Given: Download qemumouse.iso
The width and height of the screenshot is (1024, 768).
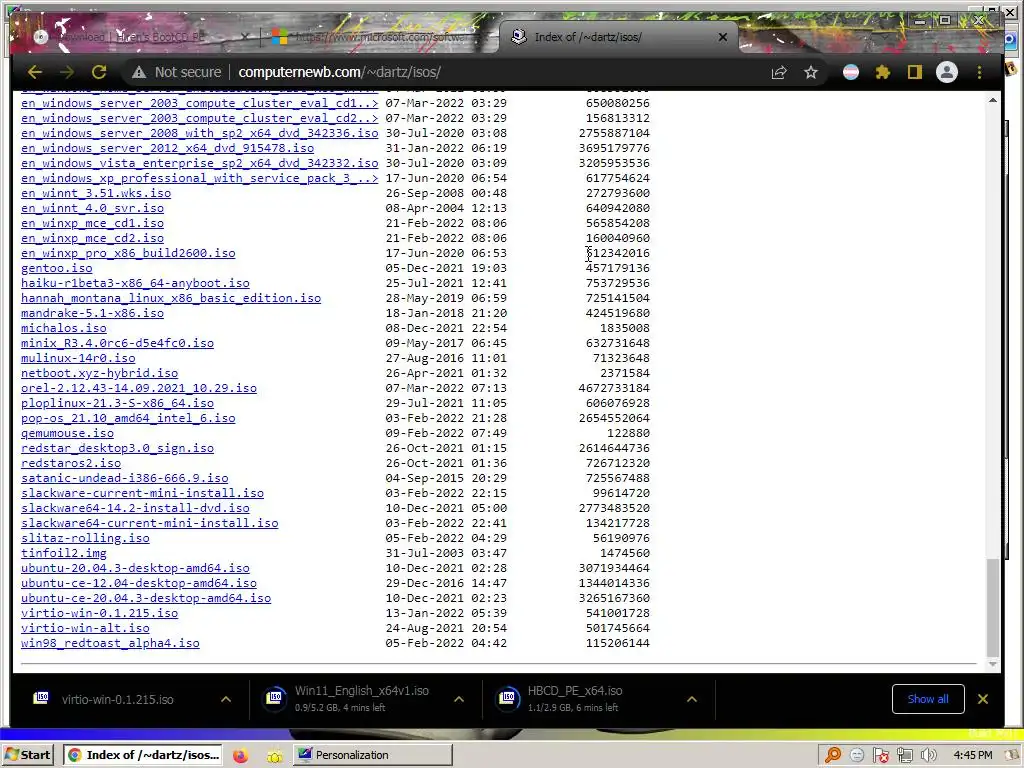Looking at the screenshot, I should pos(67,434).
